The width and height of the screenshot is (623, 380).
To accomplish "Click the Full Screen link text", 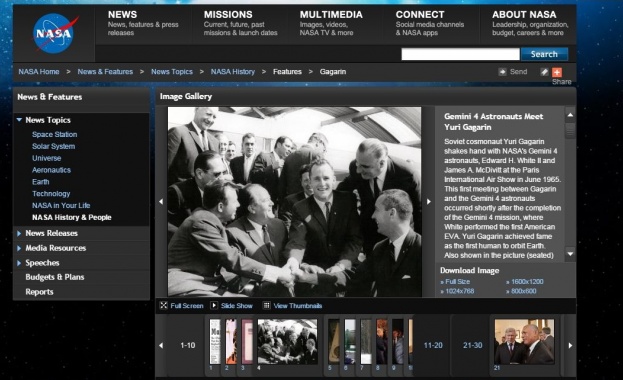I will 187,306.
